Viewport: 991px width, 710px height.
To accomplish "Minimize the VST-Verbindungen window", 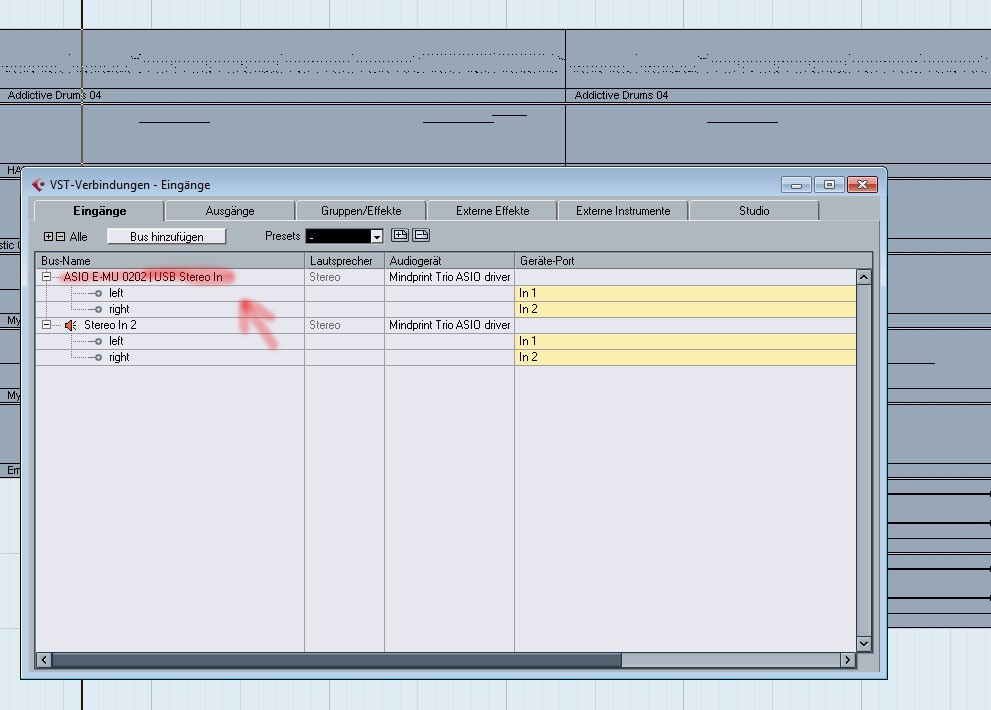I will coord(796,185).
